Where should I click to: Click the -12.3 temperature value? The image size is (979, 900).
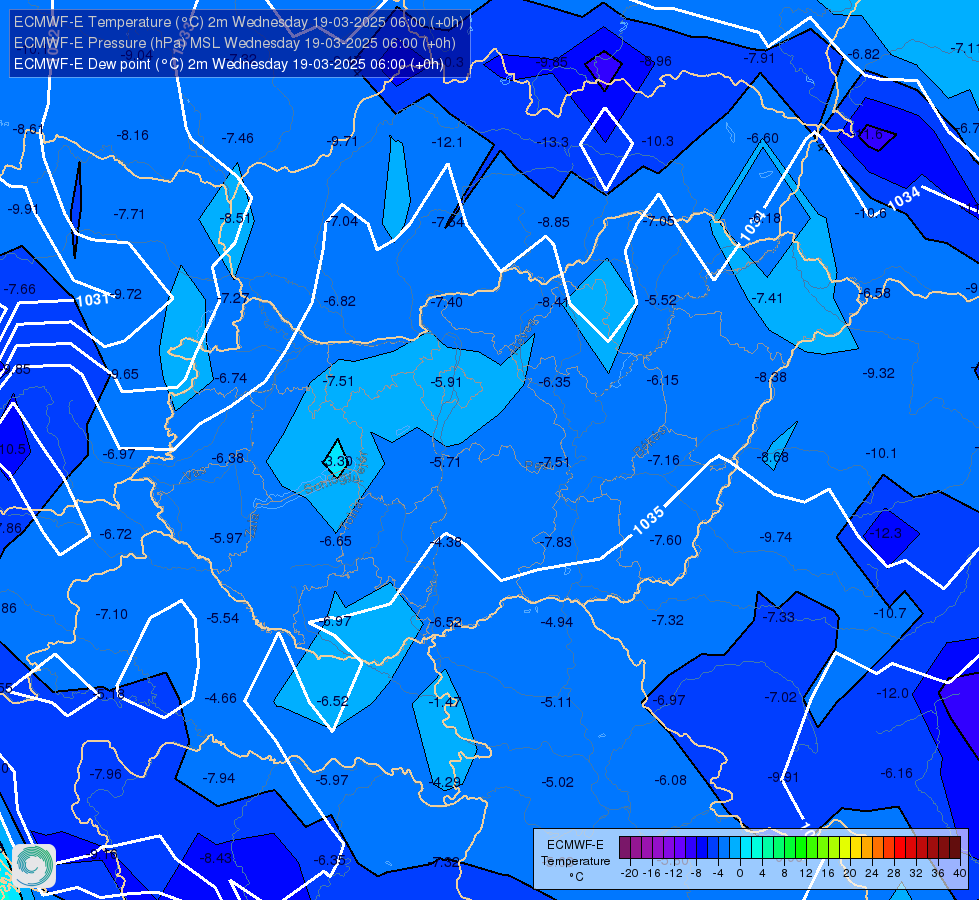886,533
